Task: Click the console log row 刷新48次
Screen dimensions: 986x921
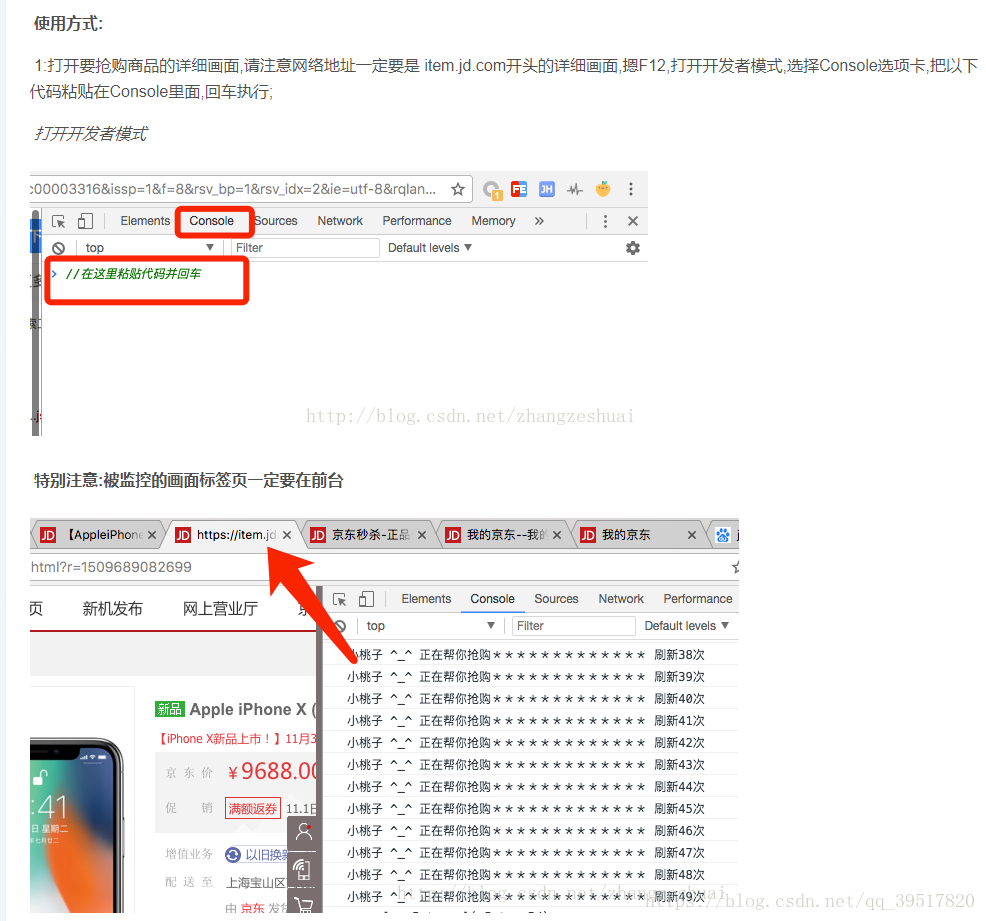Action: (530, 875)
